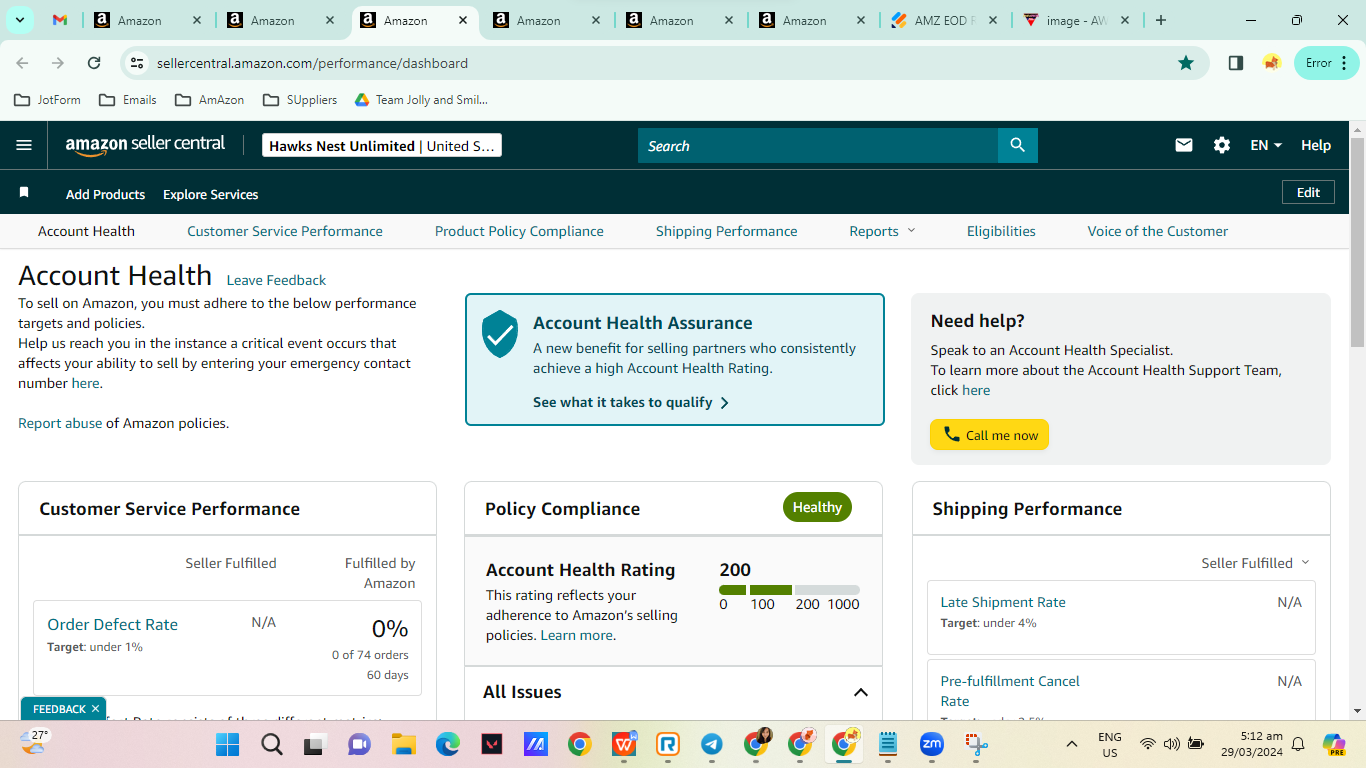Open the Hawks Nest Unlimited store selector
This screenshot has height=768, width=1366.
click(x=382, y=145)
